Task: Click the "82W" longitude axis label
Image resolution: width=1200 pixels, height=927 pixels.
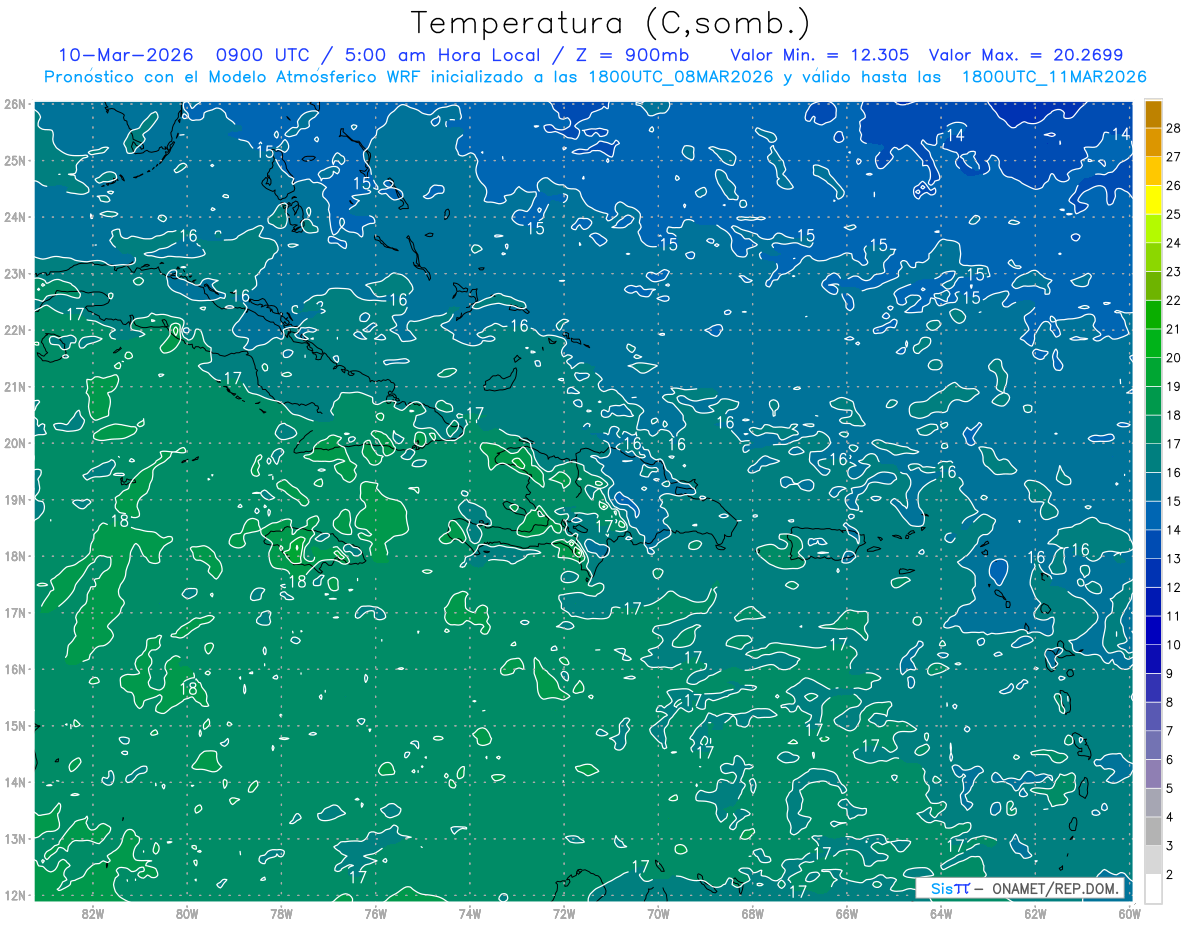Action: pos(93,913)
